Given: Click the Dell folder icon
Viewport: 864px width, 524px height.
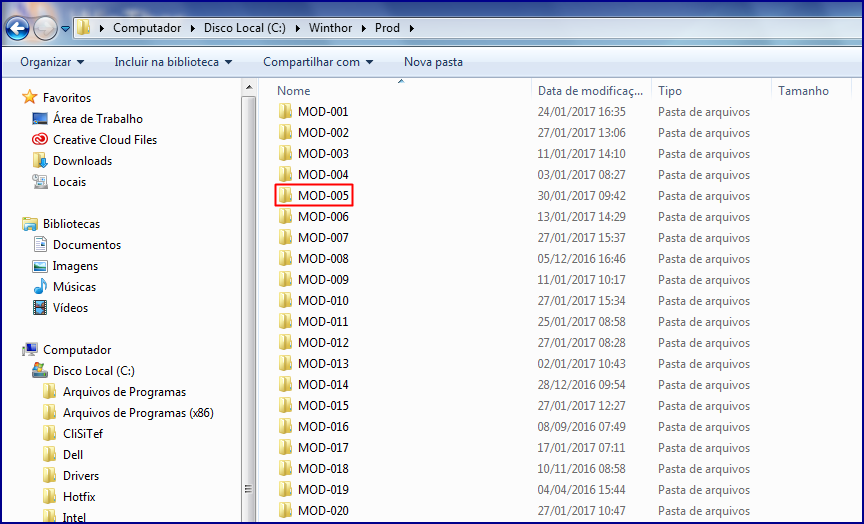Looking at the screenshot, I should 50,455.
